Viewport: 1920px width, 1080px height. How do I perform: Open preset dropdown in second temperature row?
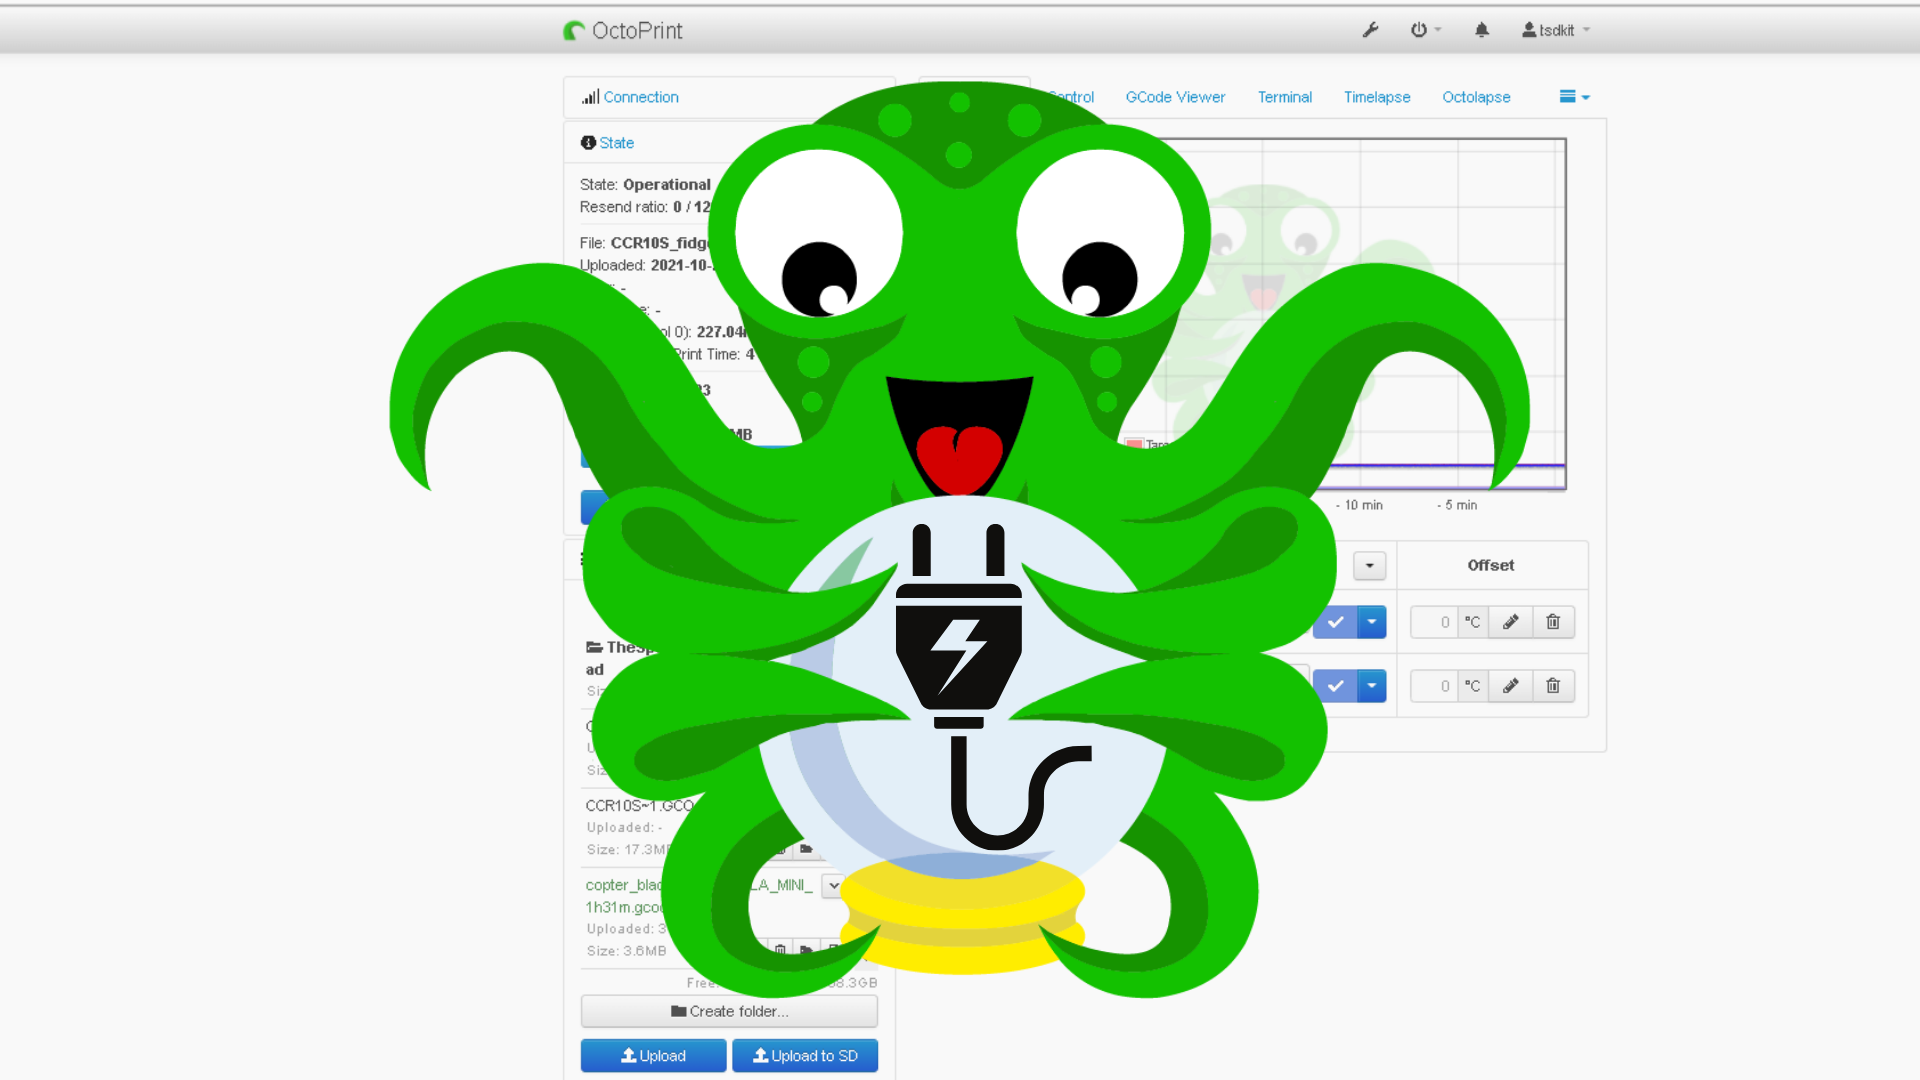click(x=1372, y=686)
